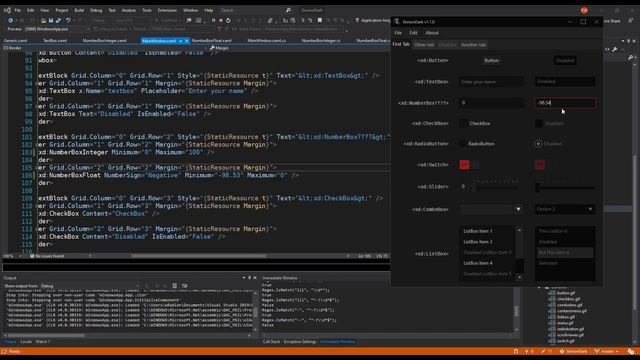Open the NumberBoxFloat.xaml editor tab
The image size is (640, 360).
(211, 41)
